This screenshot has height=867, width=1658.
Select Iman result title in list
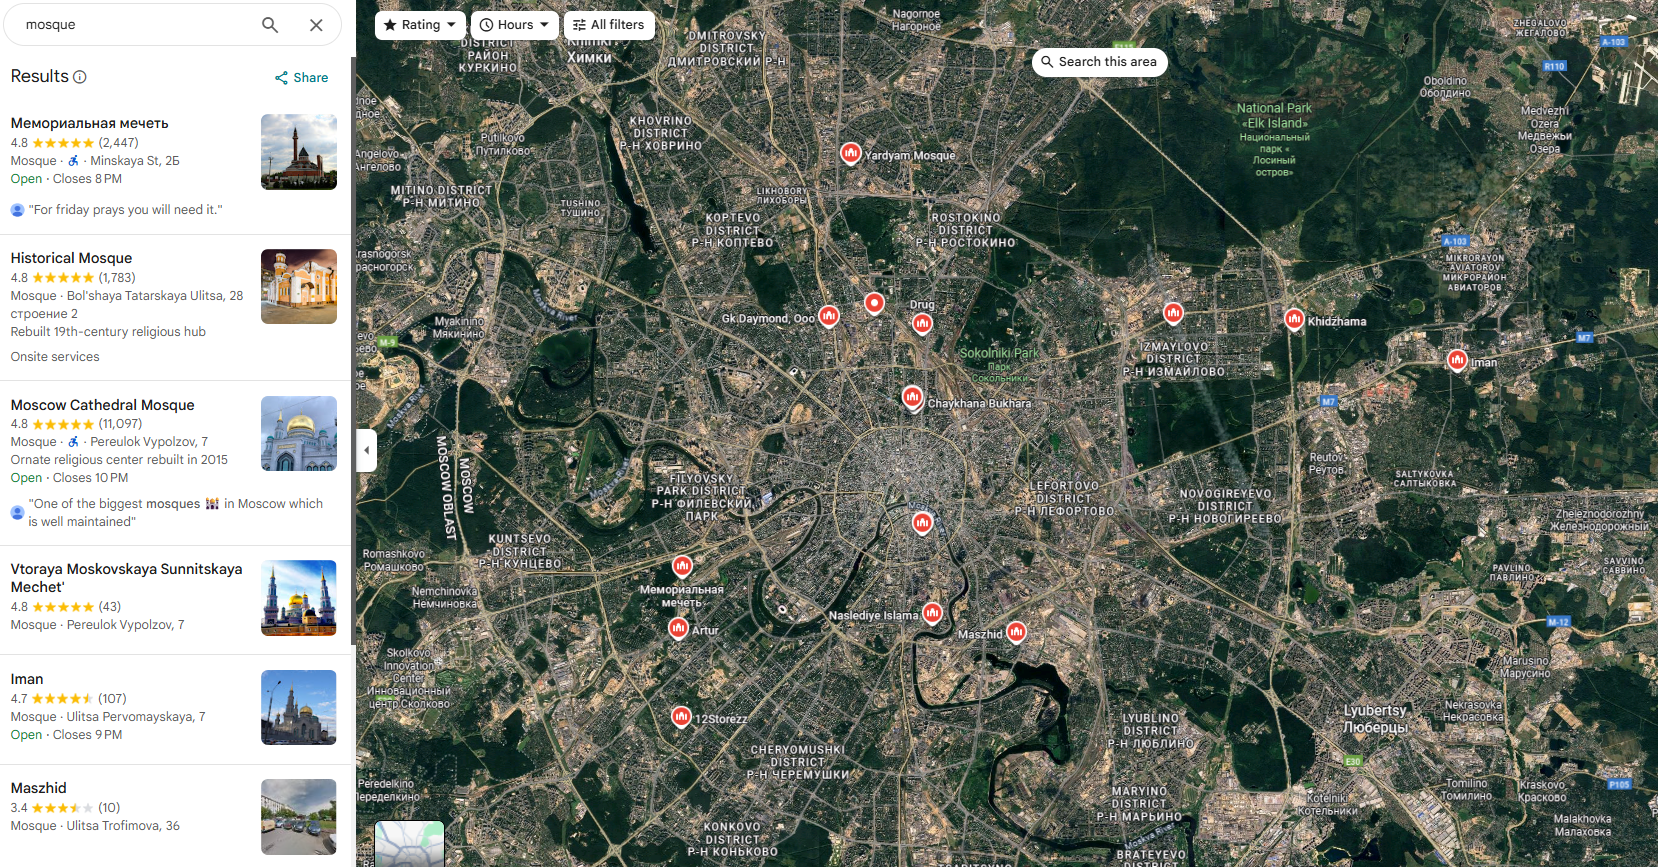pos(27,679)
